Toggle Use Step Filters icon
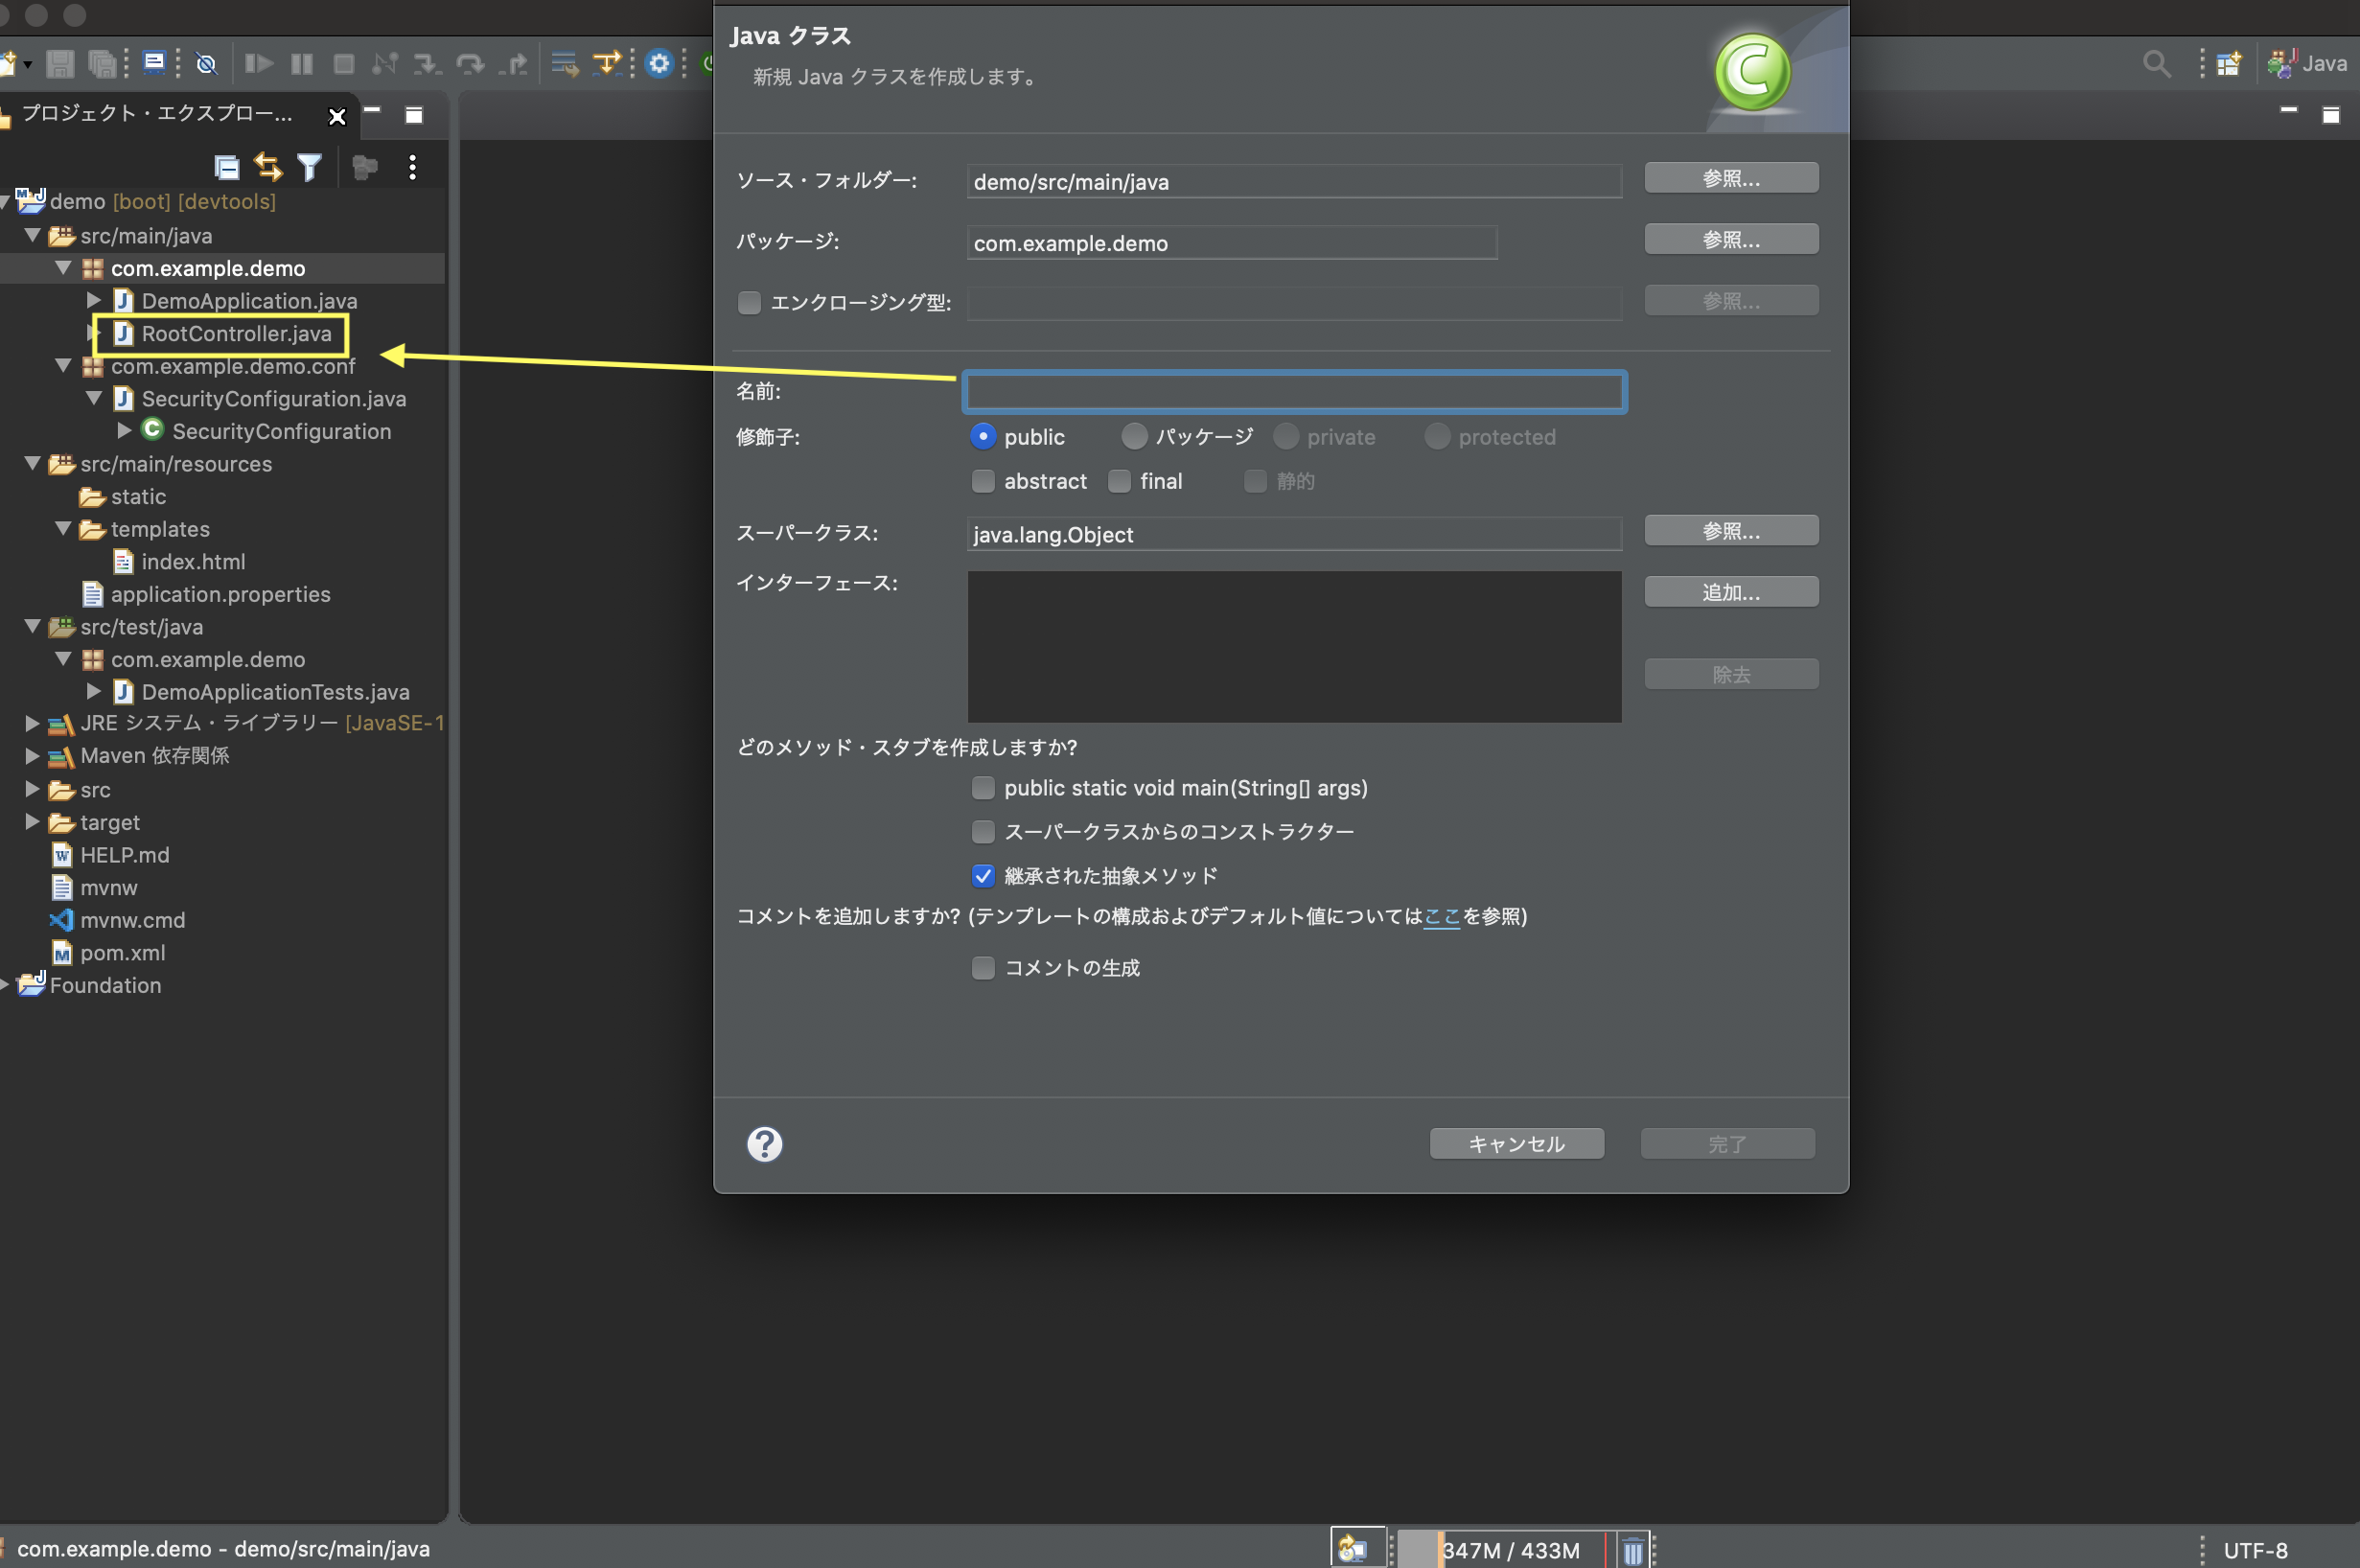Image resolution: width=2360 pixels, height=1568 pixels. (607, 64)
